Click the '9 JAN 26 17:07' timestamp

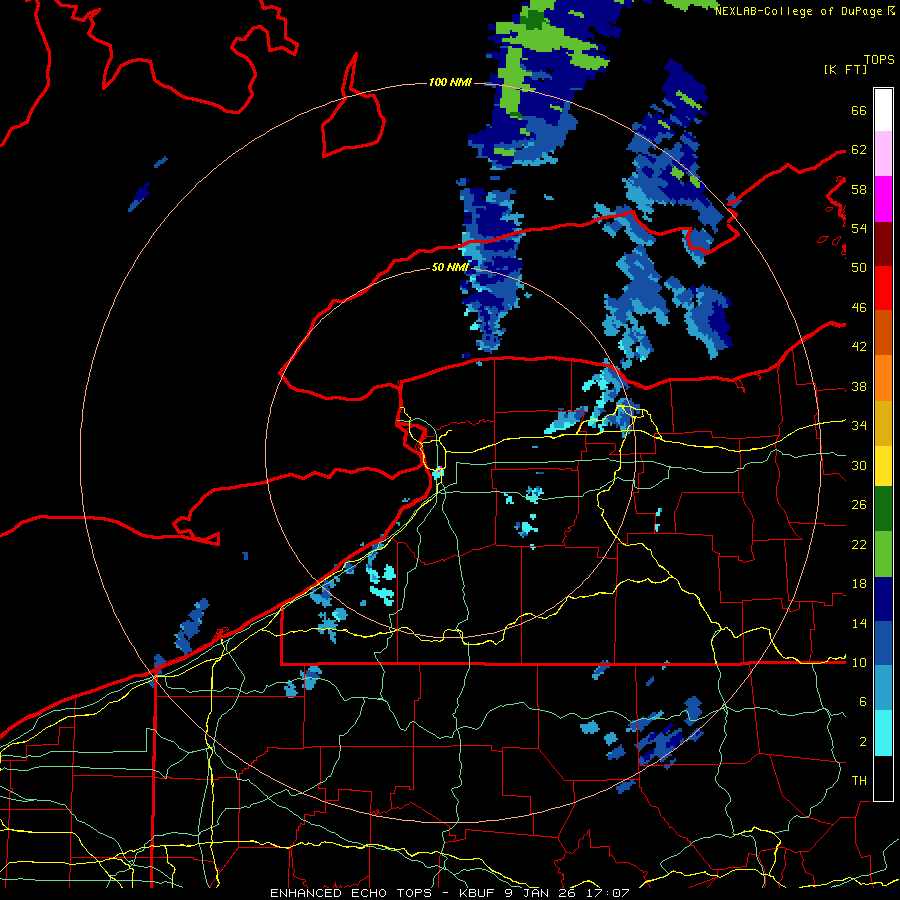568,893
